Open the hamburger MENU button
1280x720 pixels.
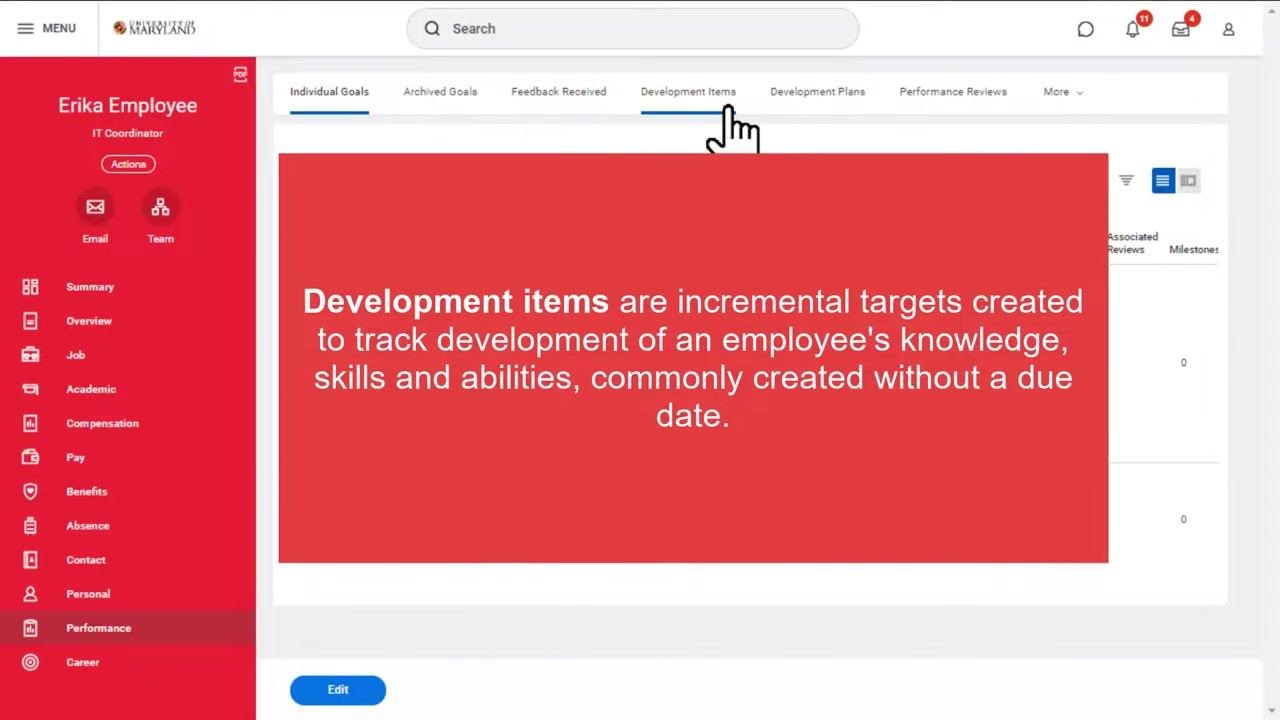tap(46, 28)
